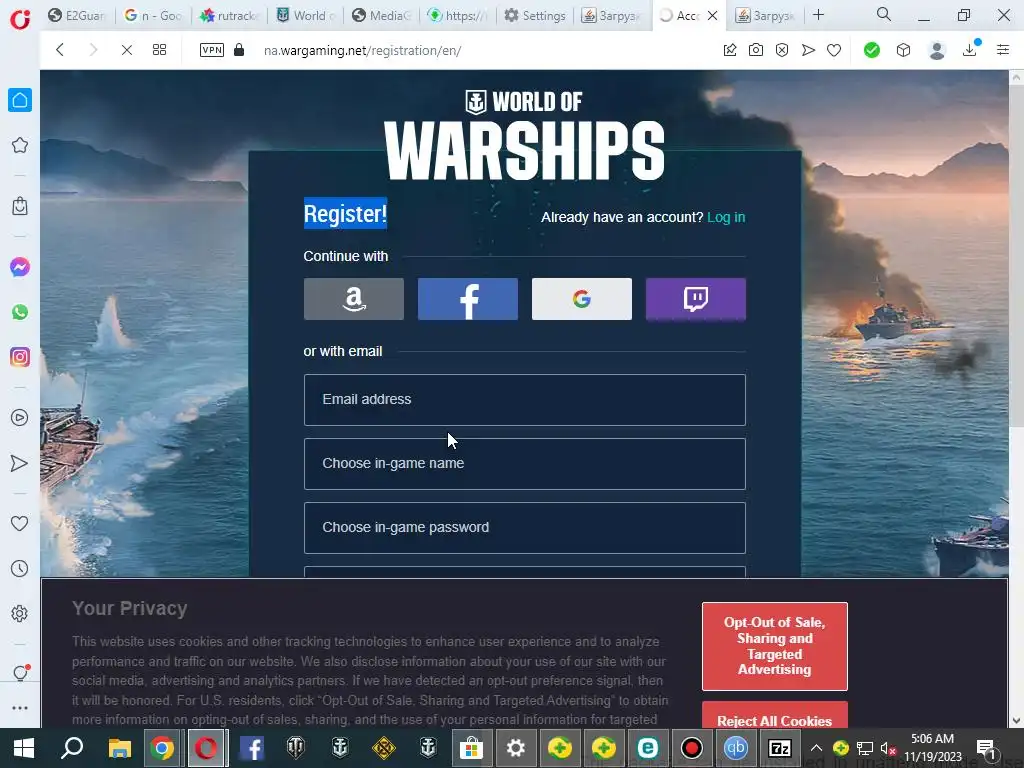Screen dimensions: 1024x768
Task: Continue with Google
Action: [x=582, y=299]
